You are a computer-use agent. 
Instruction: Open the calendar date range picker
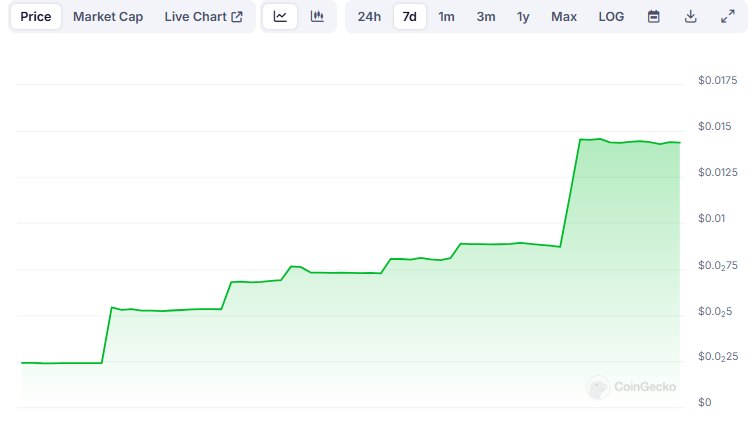pyautogui.click(x=653, y=17)
